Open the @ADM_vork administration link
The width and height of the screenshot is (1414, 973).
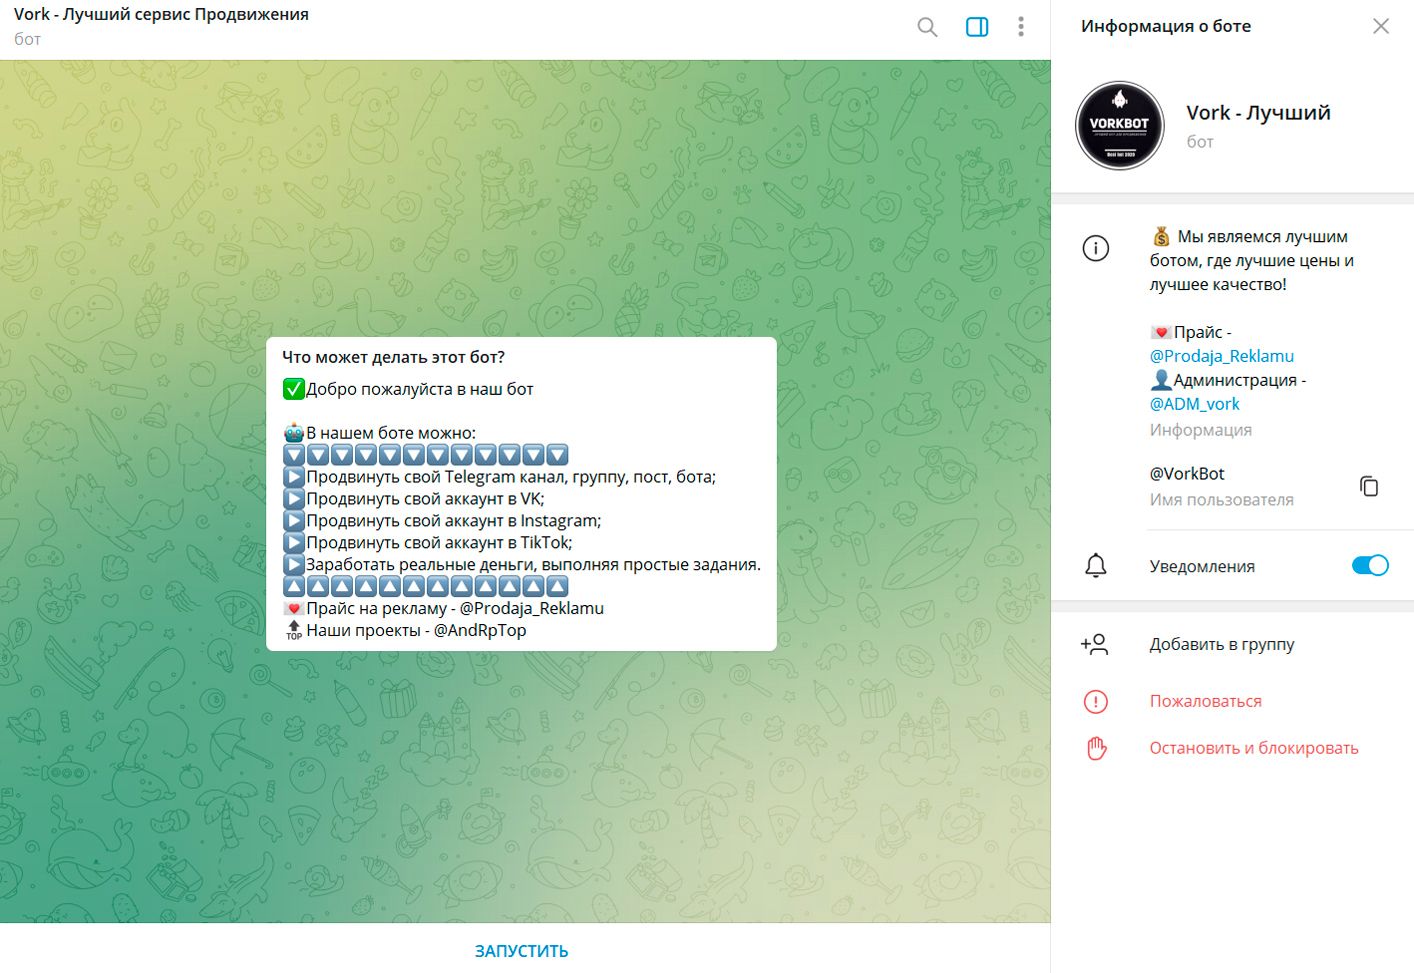(1194, 404)
